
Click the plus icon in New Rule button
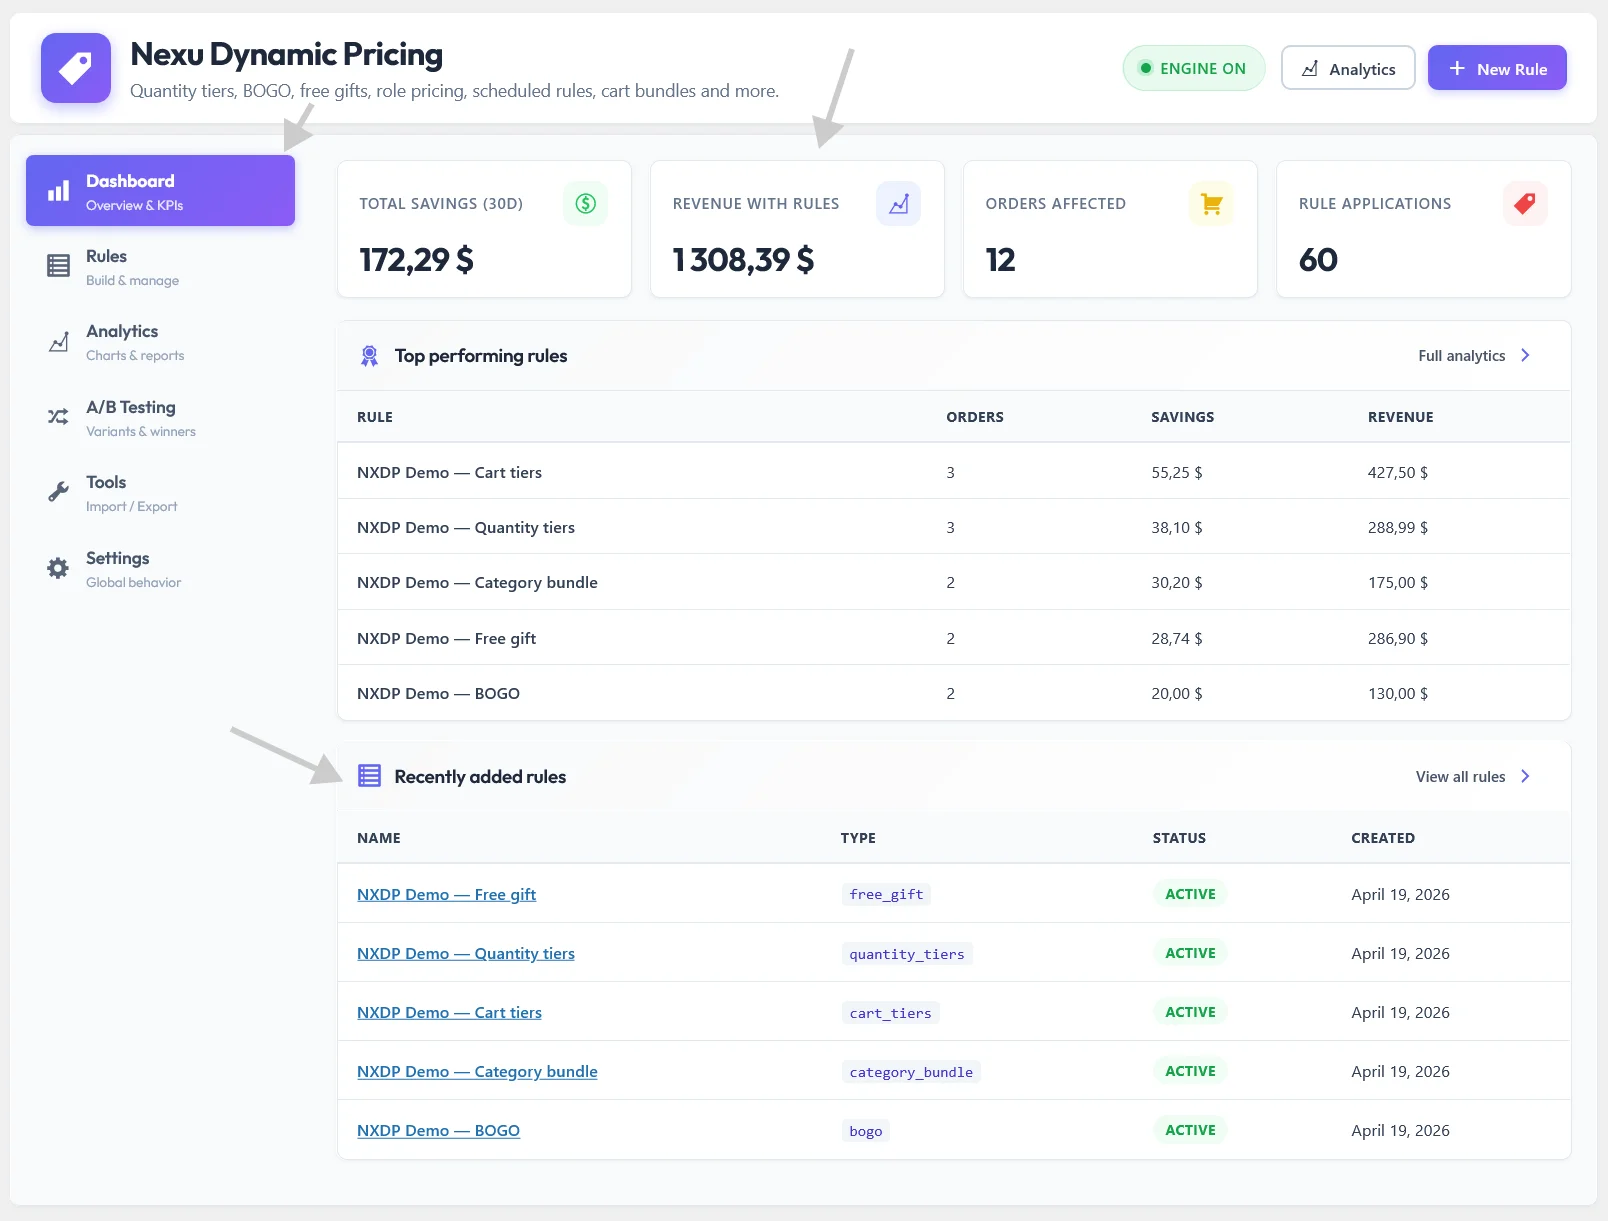pos(1457,68)
